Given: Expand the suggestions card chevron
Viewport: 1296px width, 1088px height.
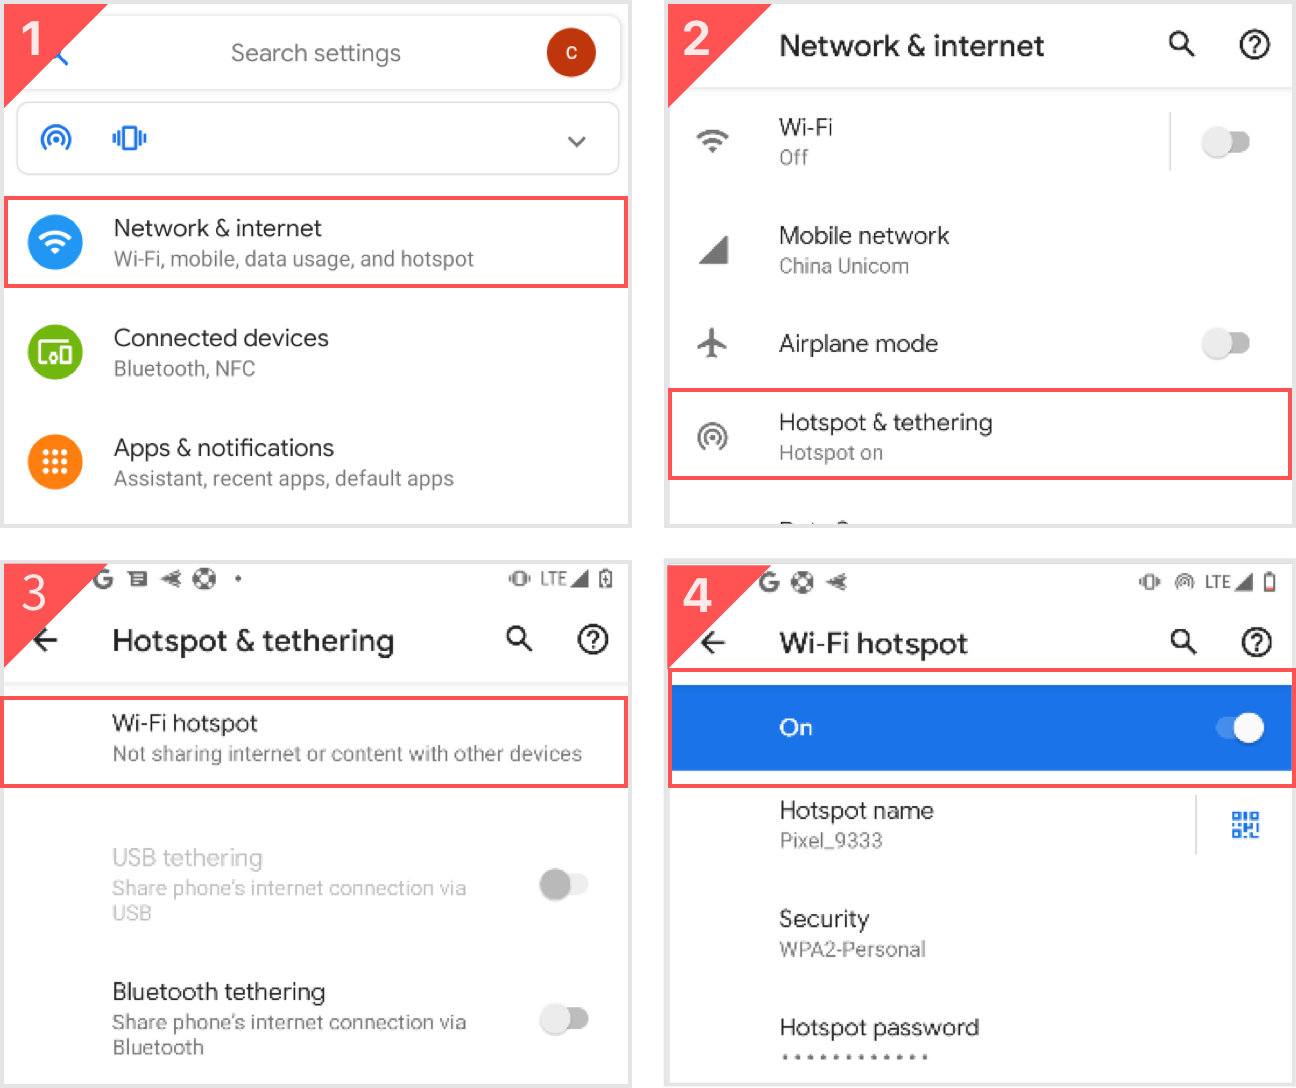Looking at the screenshot, I should tap(577, 141).
